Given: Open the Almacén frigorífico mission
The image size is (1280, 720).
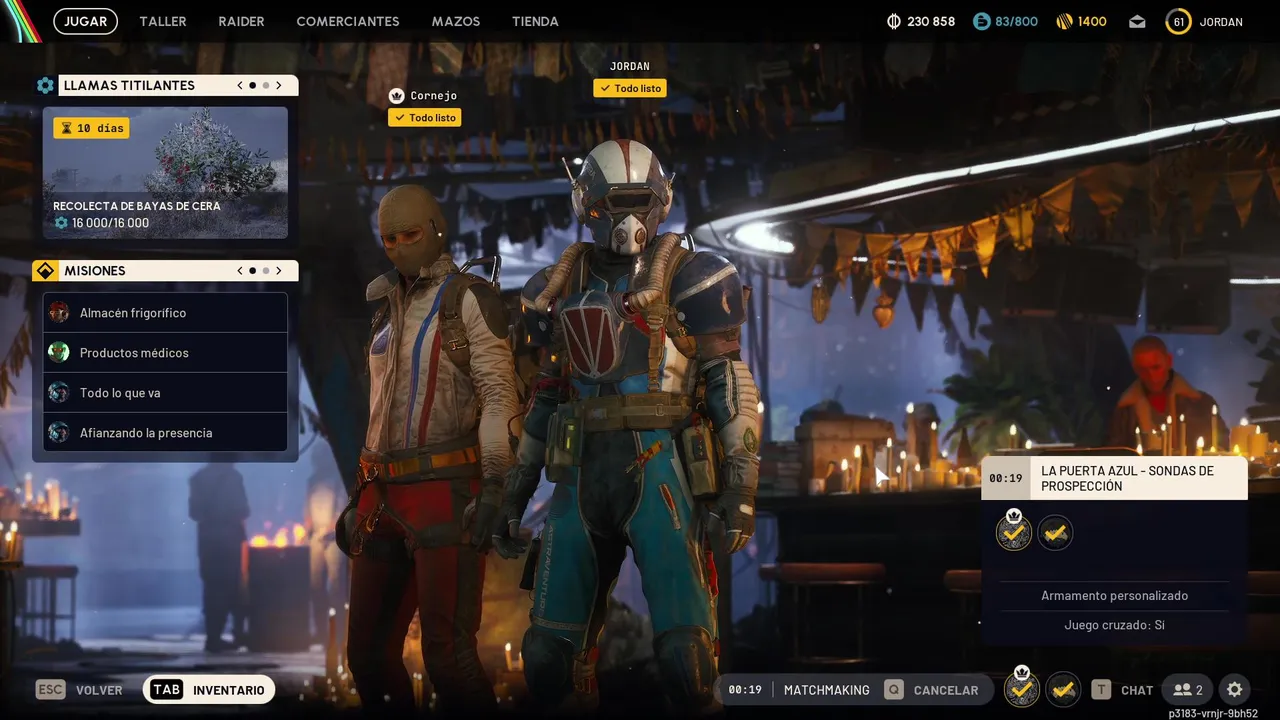Looking at the screenshot, I should click(x=165, y=313).
